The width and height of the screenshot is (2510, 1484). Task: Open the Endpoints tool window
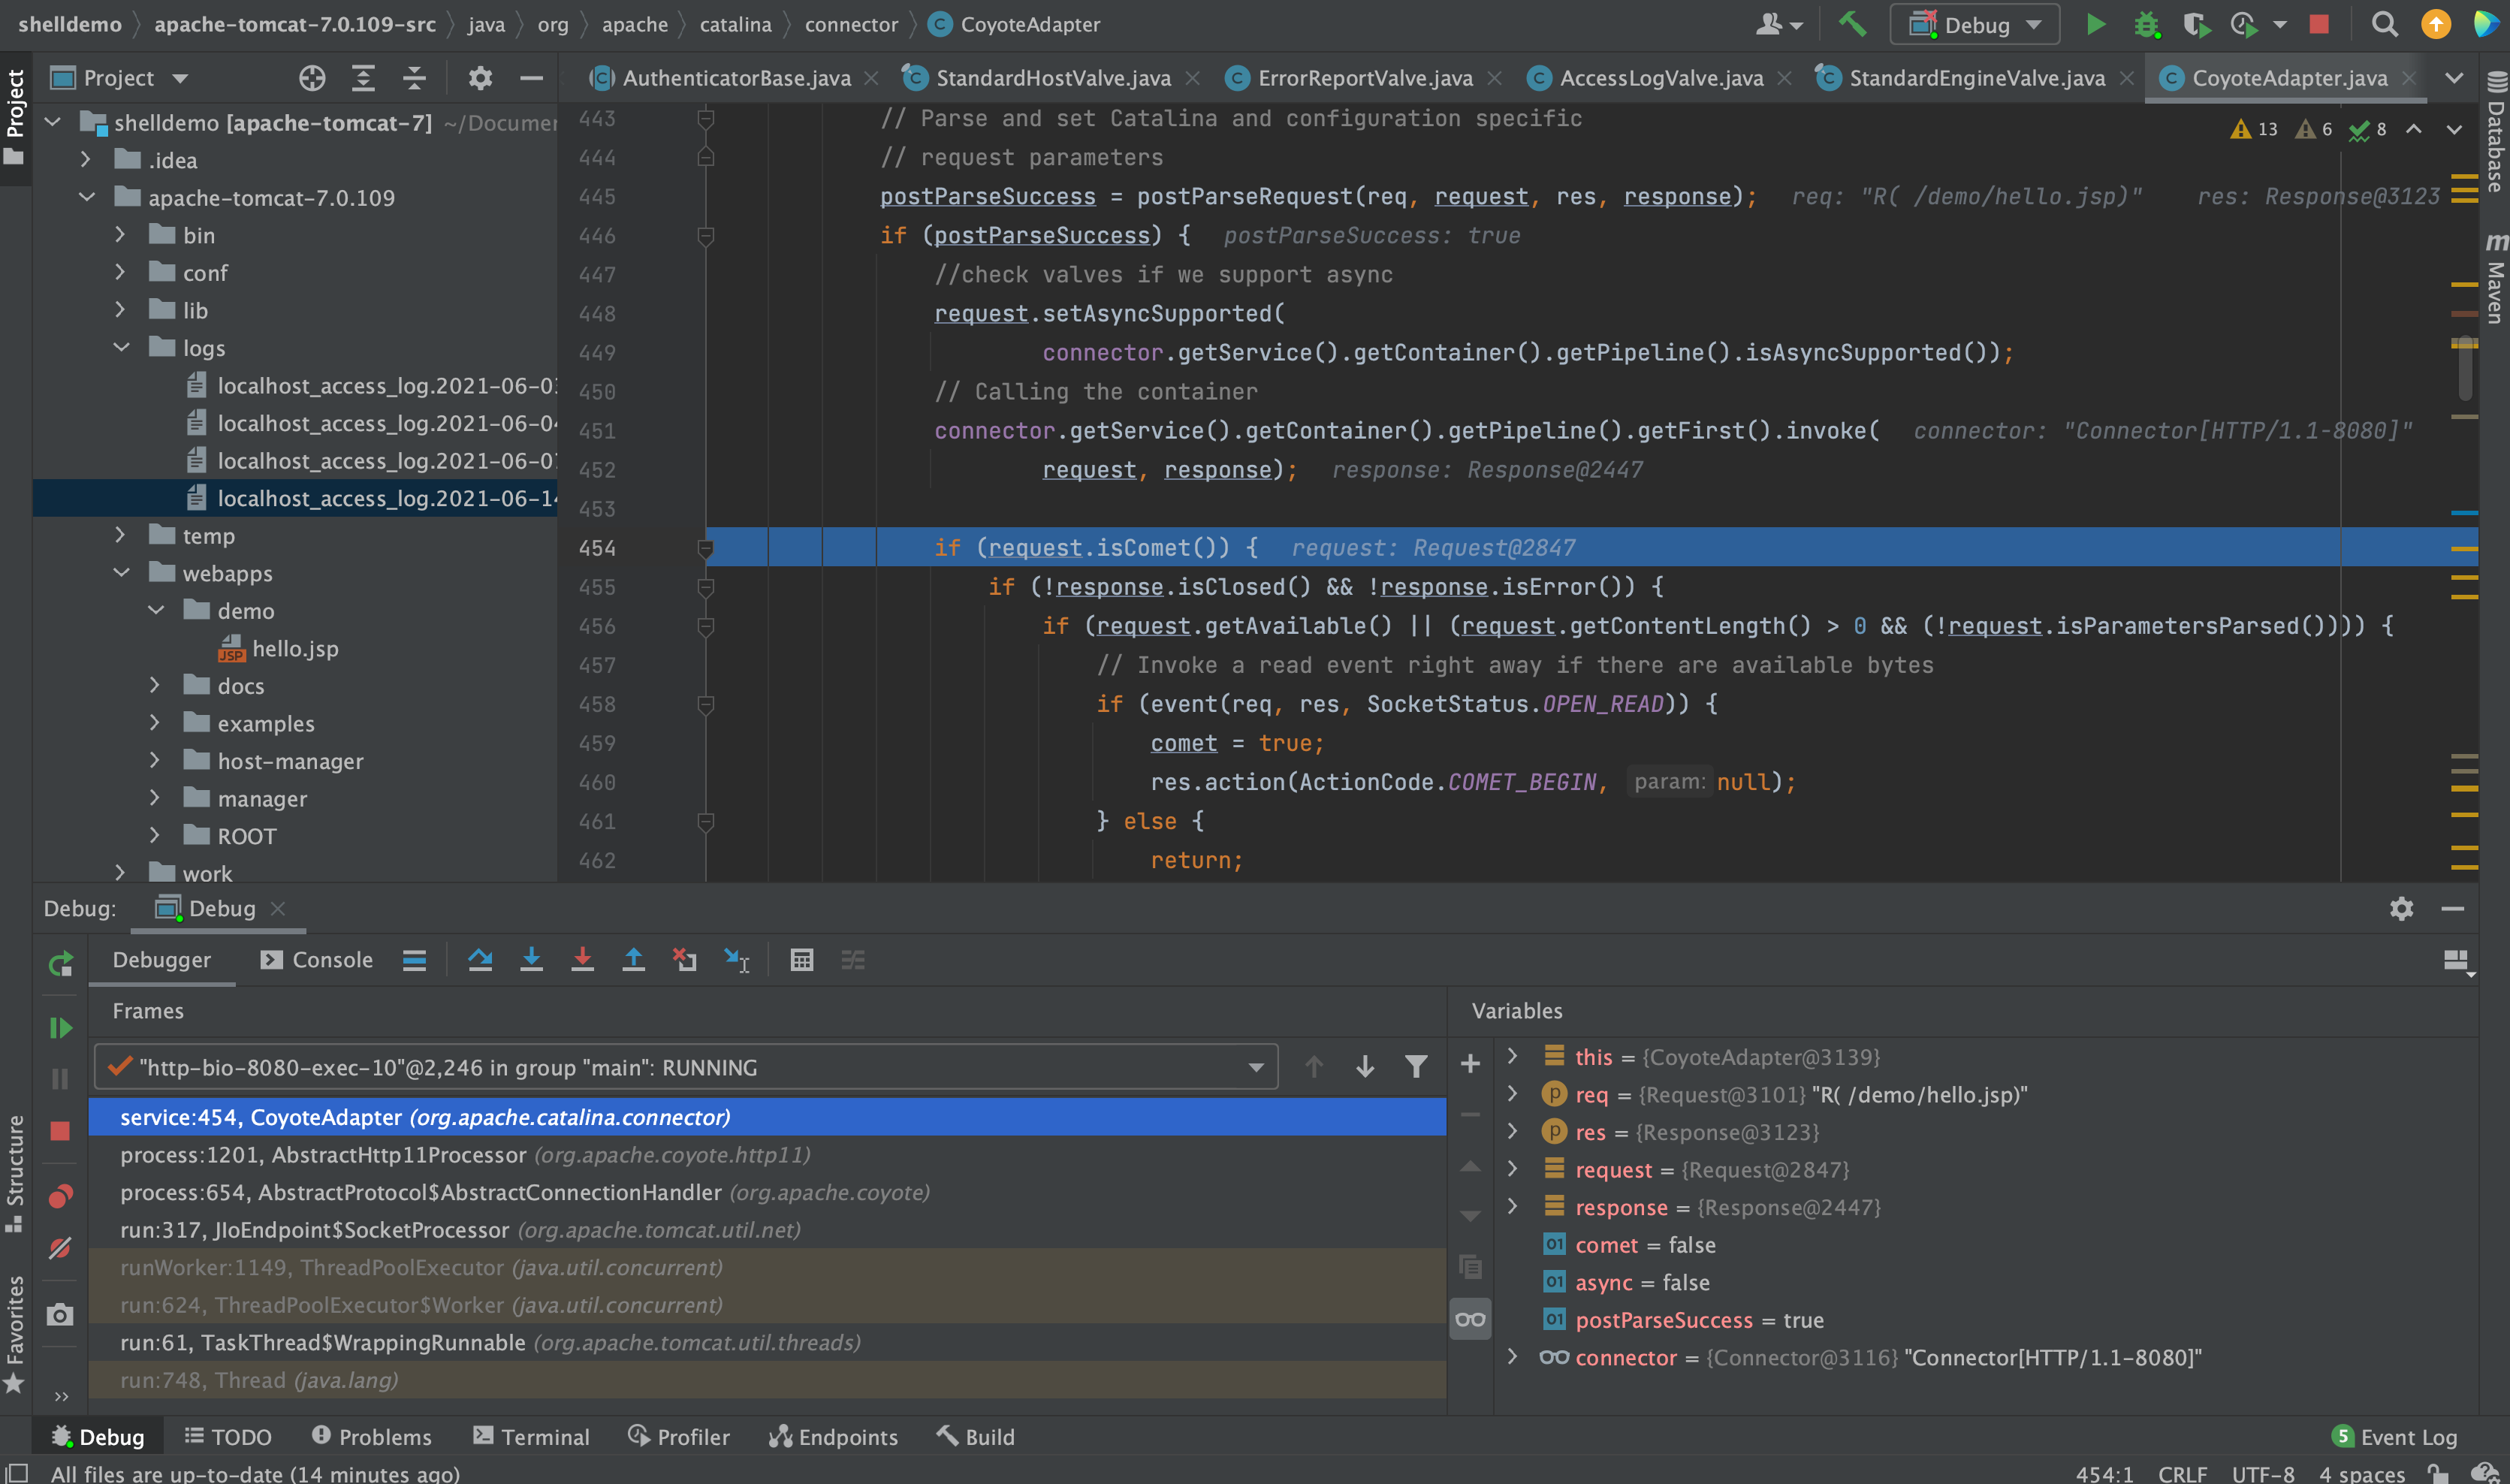pyautogui.click(x=834, y=1437)
